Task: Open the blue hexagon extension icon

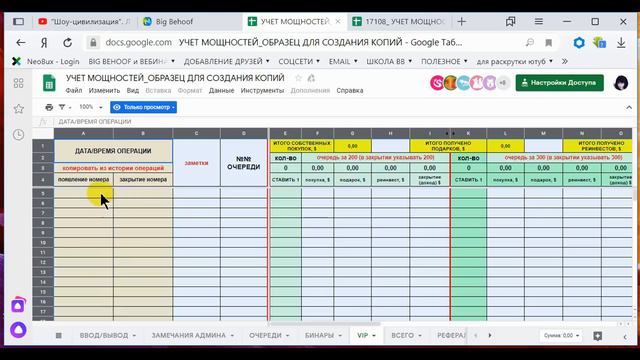Action: click(579, 42)
